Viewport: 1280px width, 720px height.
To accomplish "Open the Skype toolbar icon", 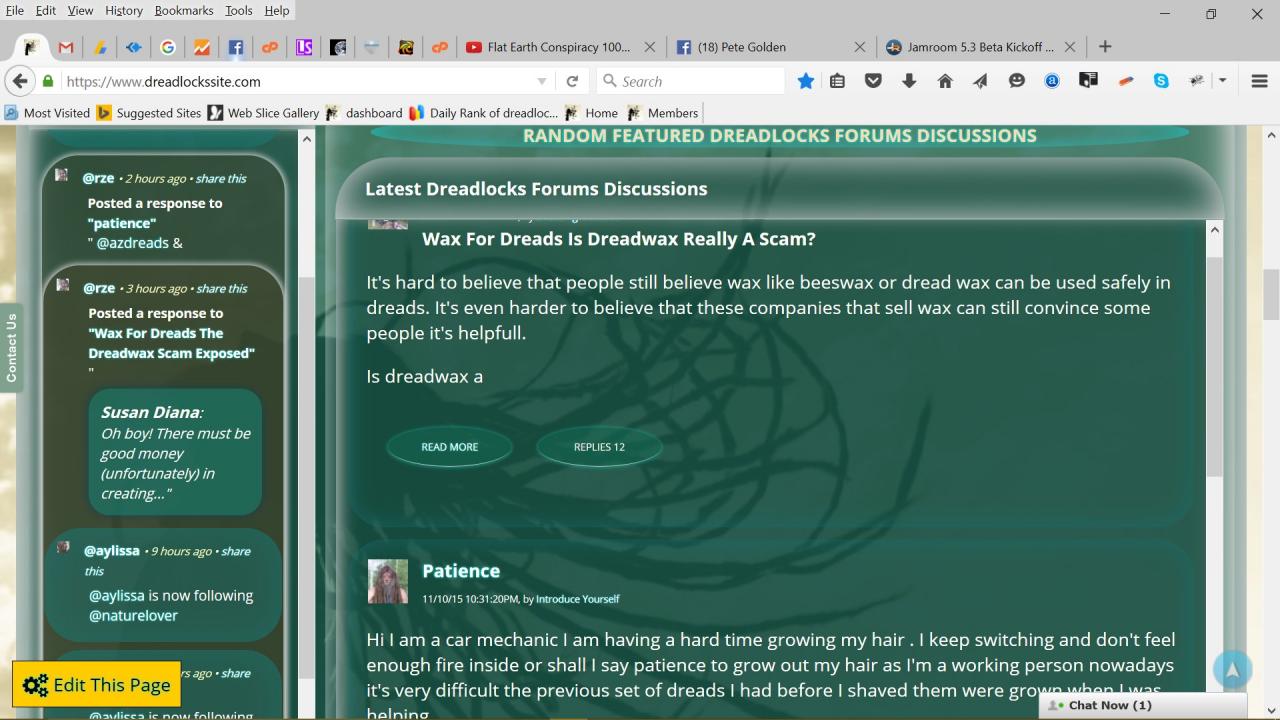I will tap(1161, 81).
